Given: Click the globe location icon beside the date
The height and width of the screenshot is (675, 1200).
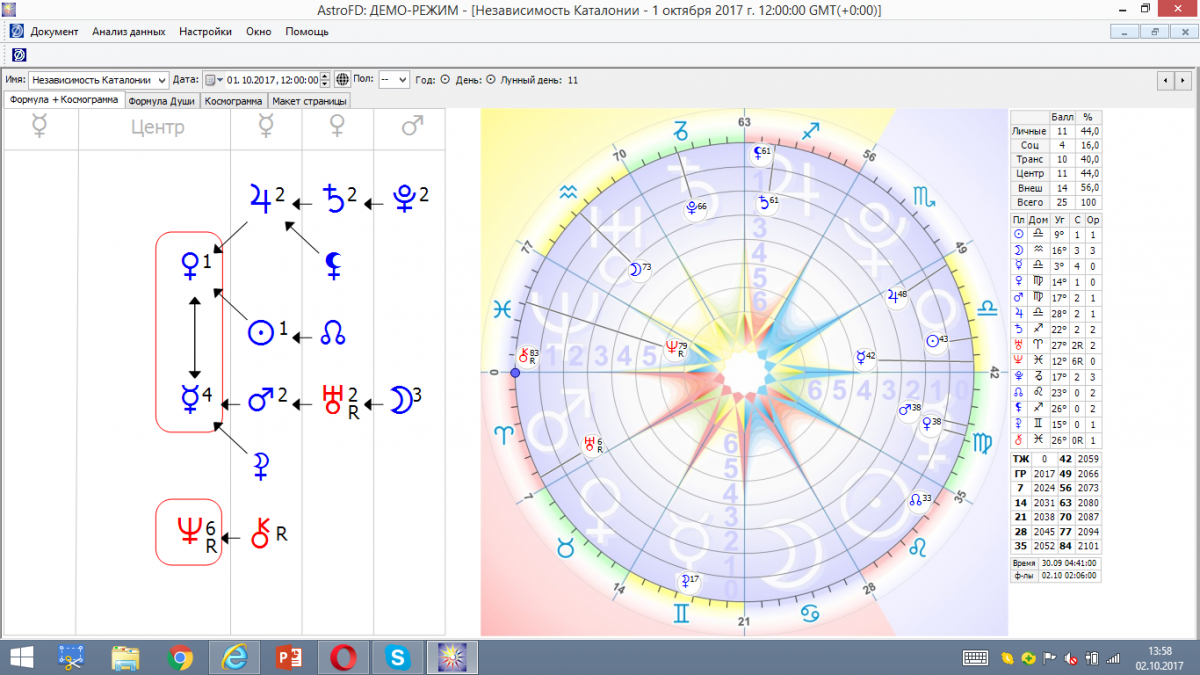Looking at the screenshot, I should point(342,80).
